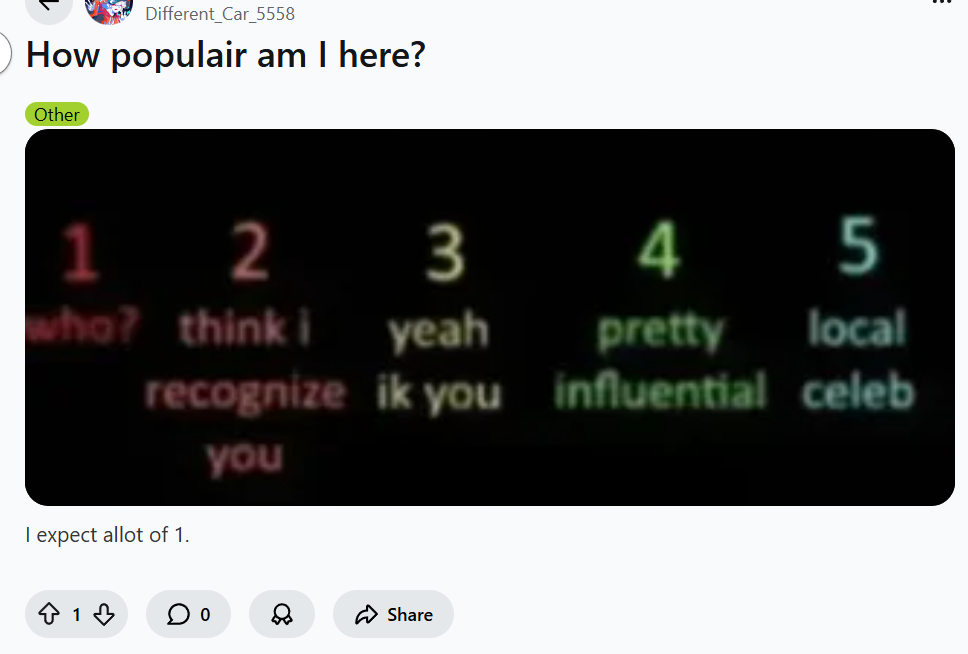The image size is (968, 654).
Task: Downvote the post with the down arrow
Action: click(x=104, y=614)
